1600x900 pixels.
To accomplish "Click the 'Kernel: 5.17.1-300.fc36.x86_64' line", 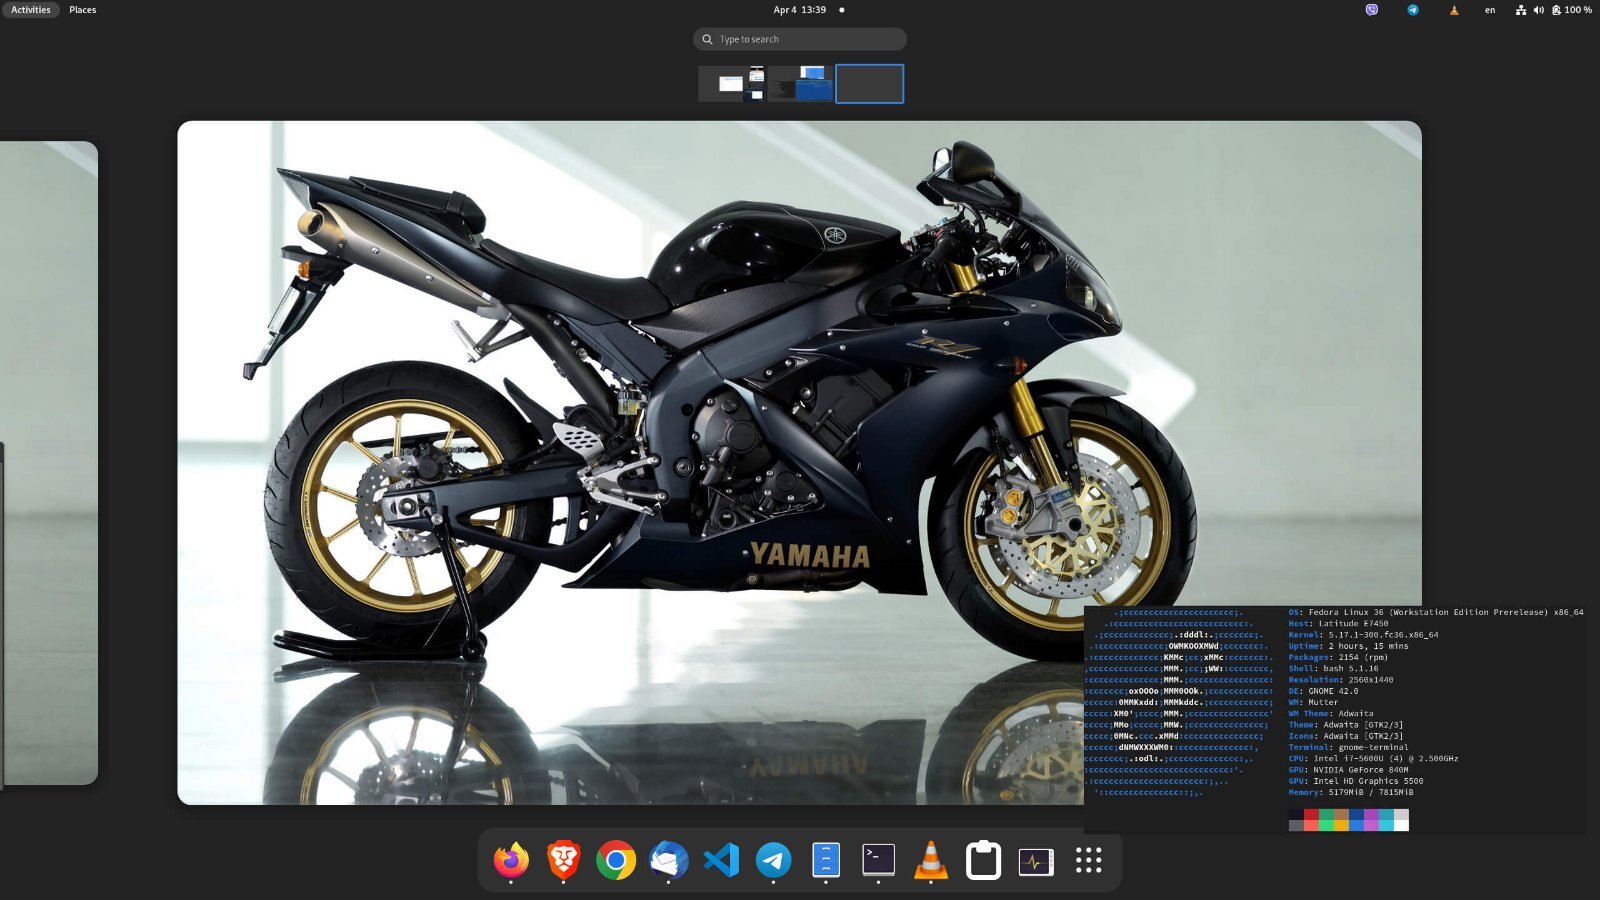I will [1363, 635].
